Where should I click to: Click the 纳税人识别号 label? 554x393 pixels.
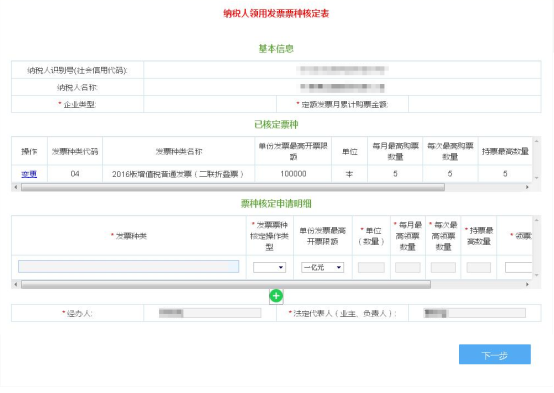tap(77, 70)
